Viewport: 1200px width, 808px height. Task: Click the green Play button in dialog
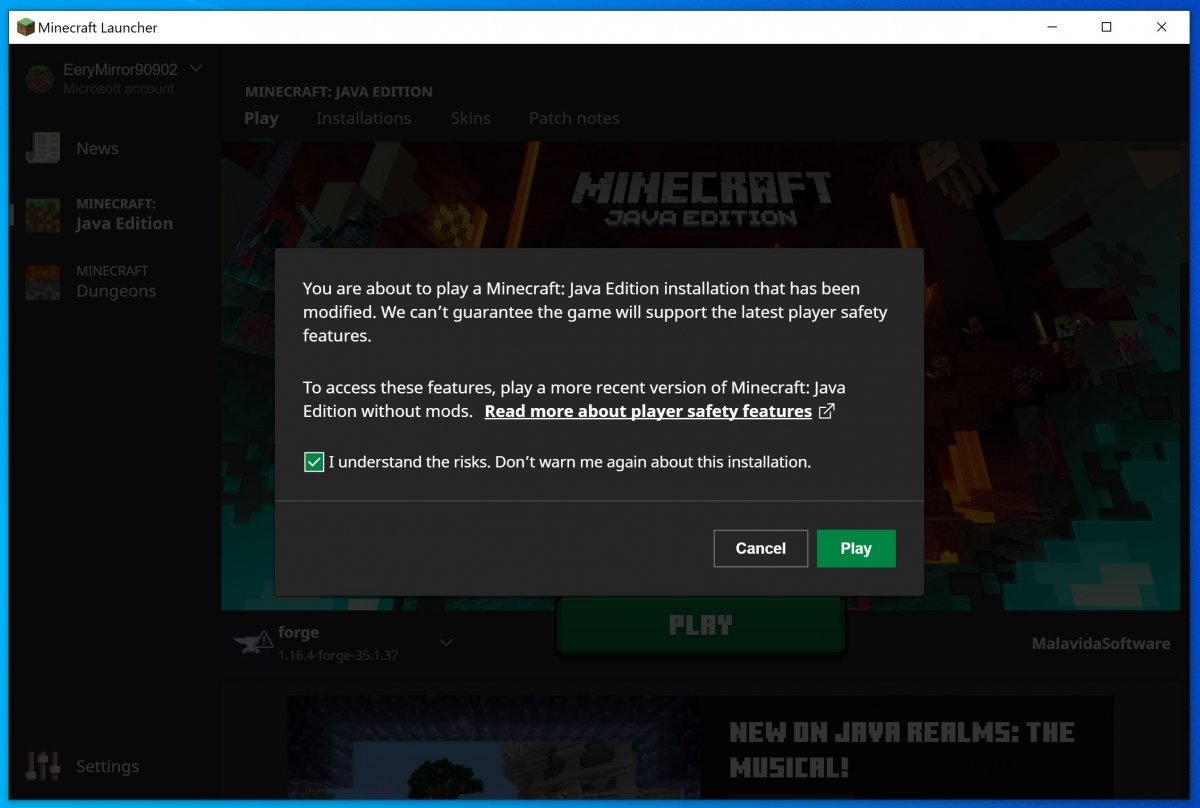pyautogui.click(x=856, y=548)
